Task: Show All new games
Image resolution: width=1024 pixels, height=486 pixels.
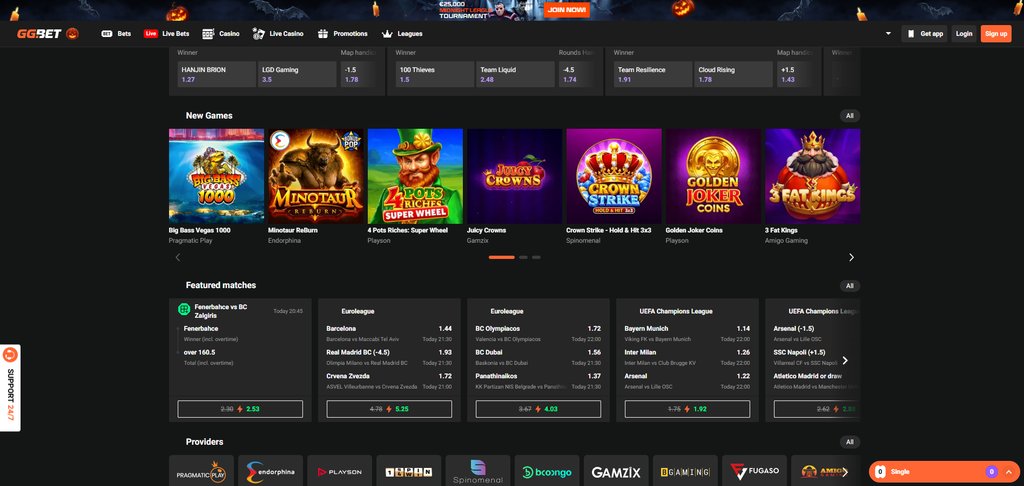Action: (x=850, y=116)
